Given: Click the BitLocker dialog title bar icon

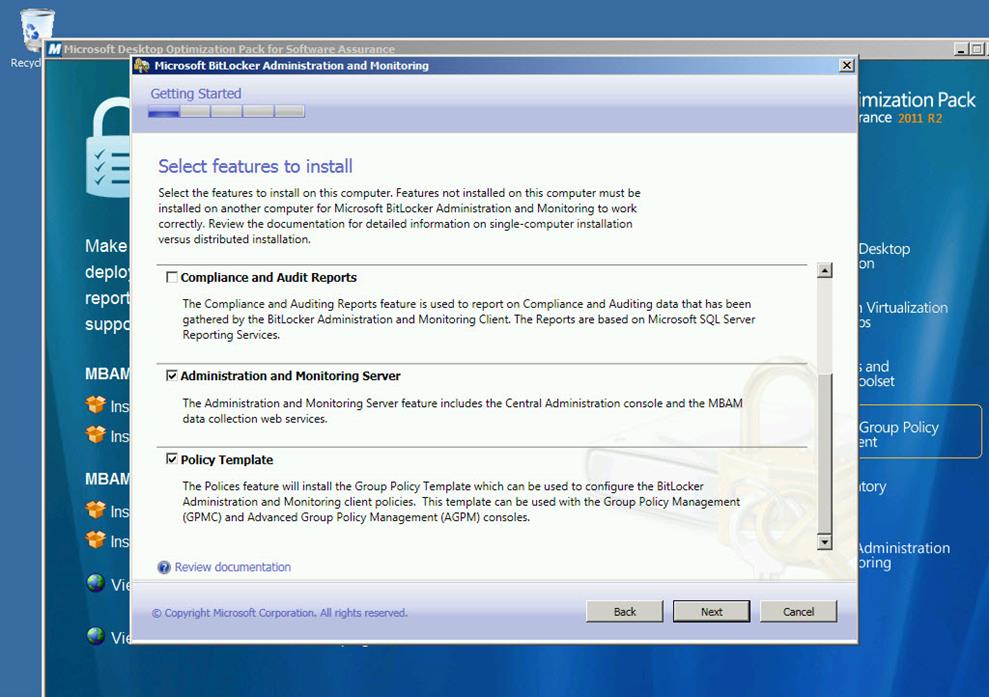Looking at the screenshot, I should 142,65.
